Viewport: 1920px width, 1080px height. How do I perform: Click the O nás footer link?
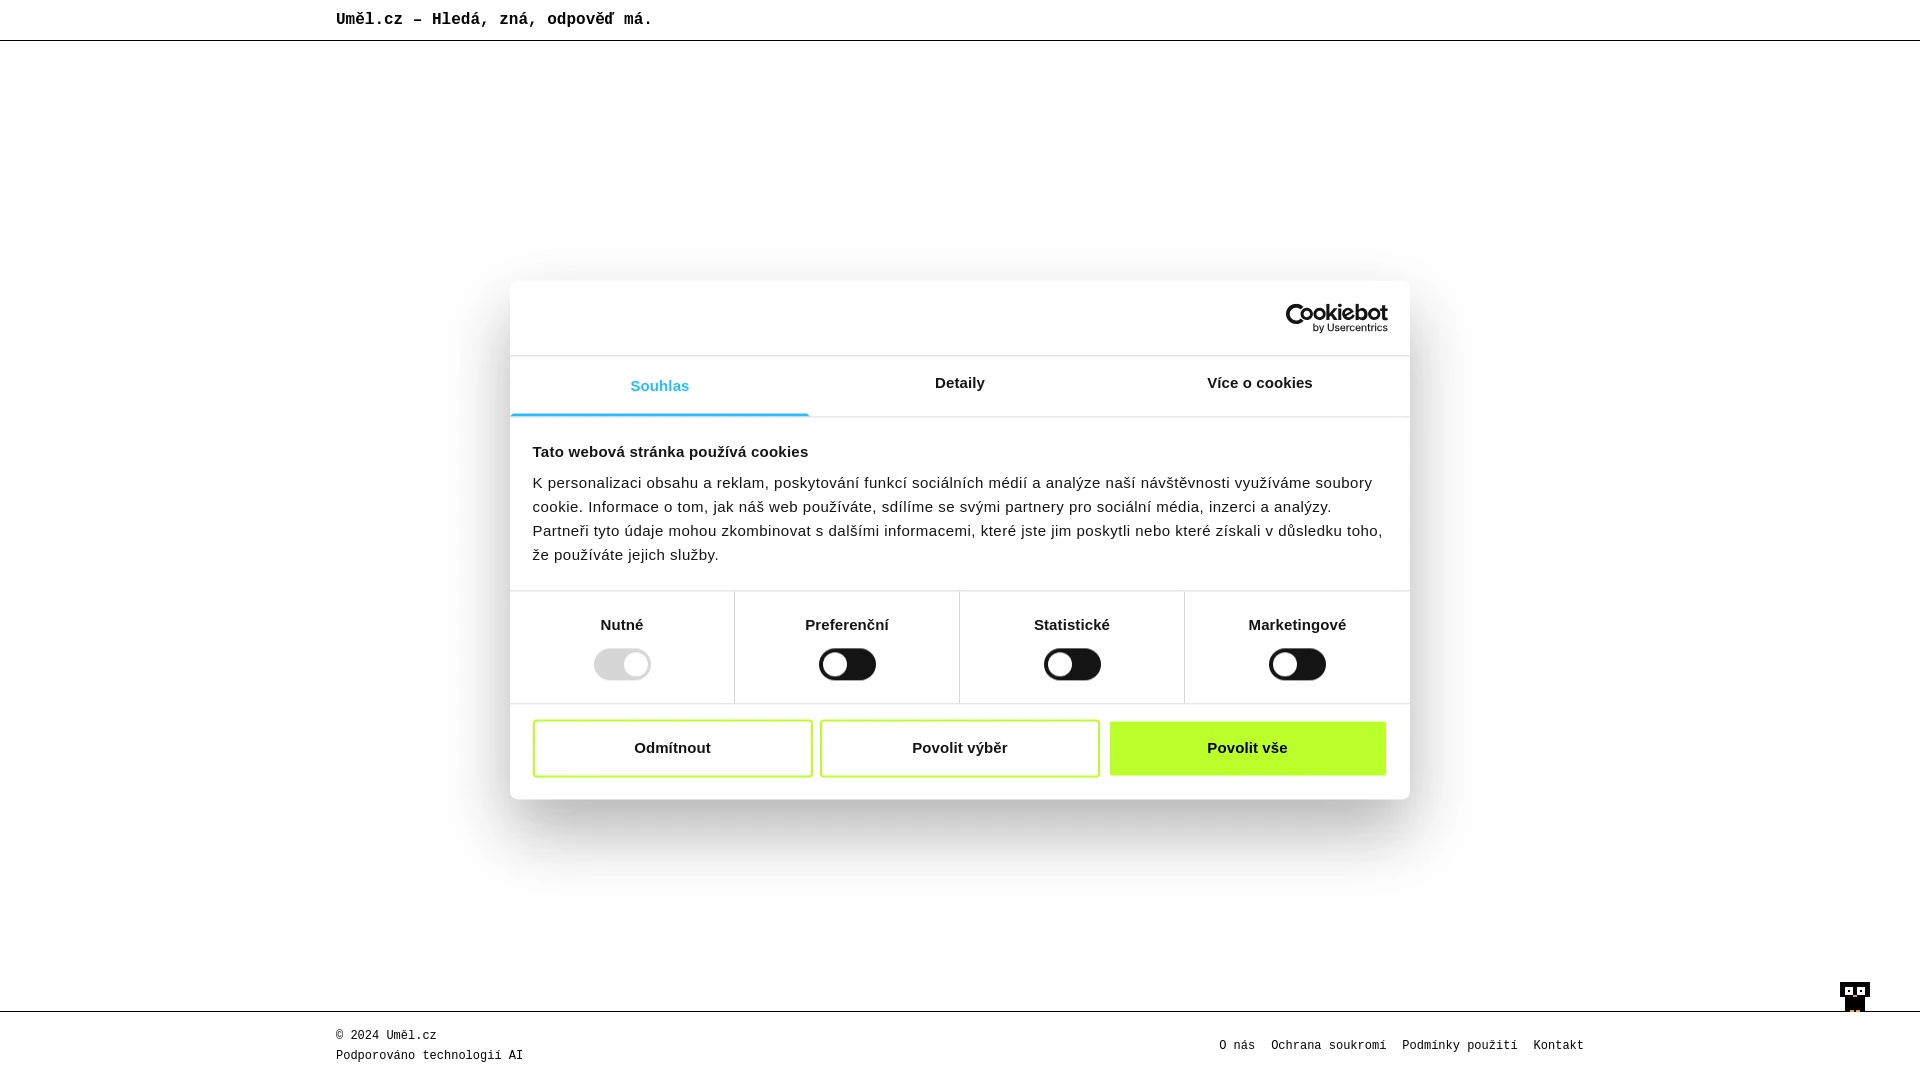1237,1044
